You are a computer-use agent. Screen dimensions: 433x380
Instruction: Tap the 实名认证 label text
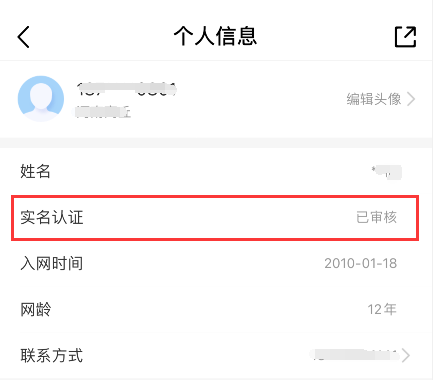click(x=52, y=217)
